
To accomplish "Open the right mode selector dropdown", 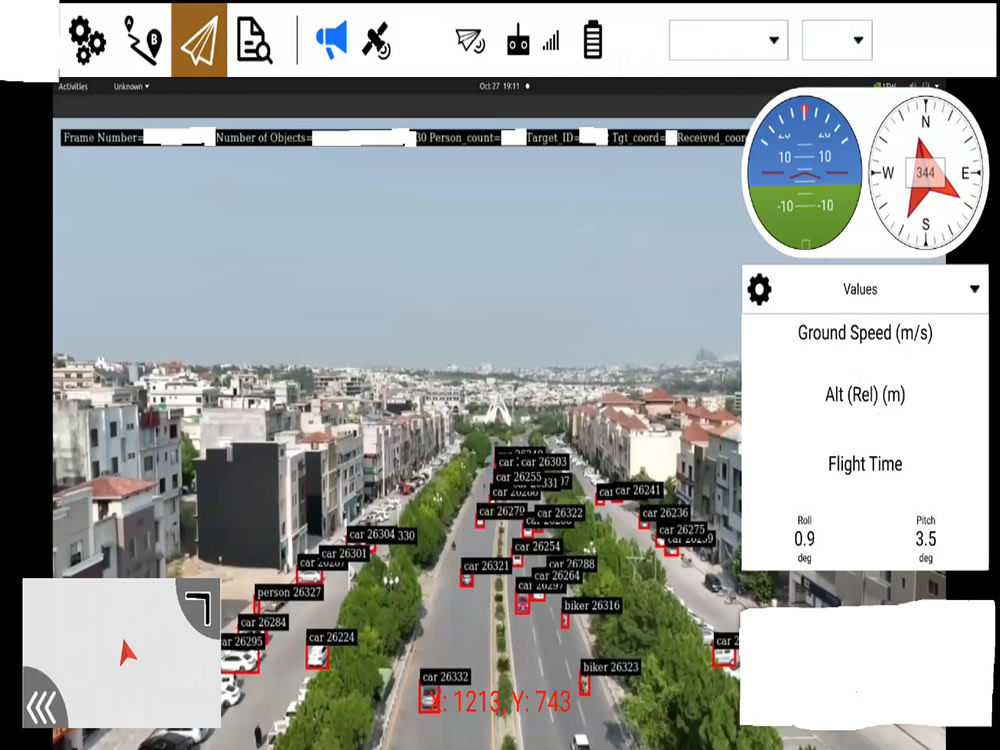I will [x=837, y=40].
